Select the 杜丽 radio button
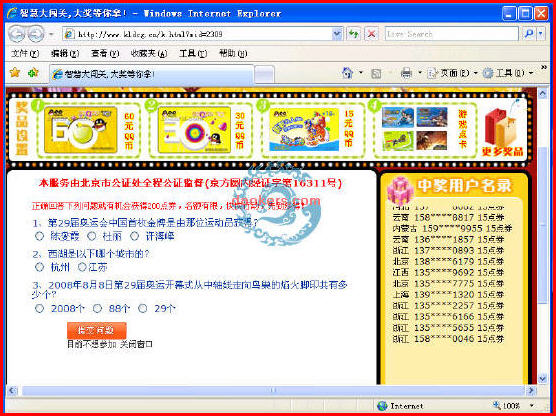Viewport: 556px width, 416px height. [92, 236]
